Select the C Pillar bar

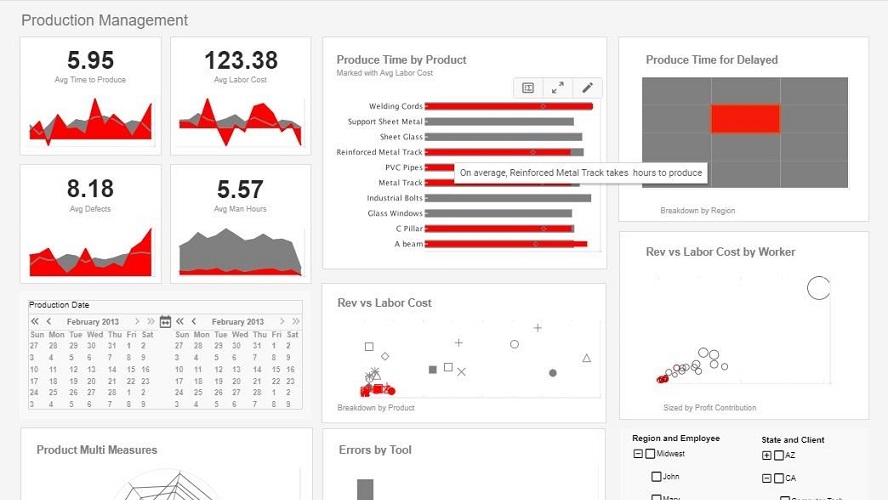click(500, 229)
